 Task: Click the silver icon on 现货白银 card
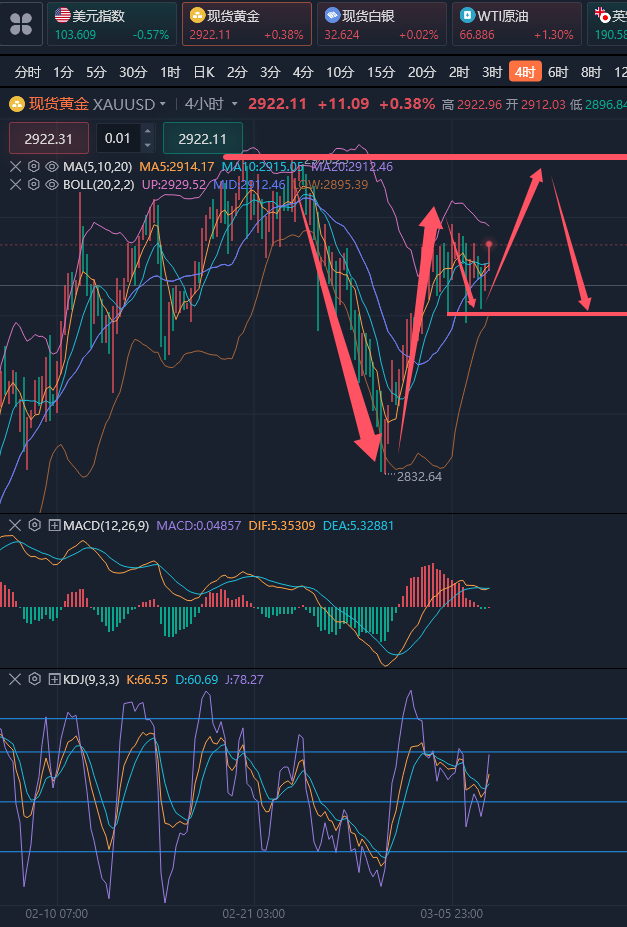332,15
